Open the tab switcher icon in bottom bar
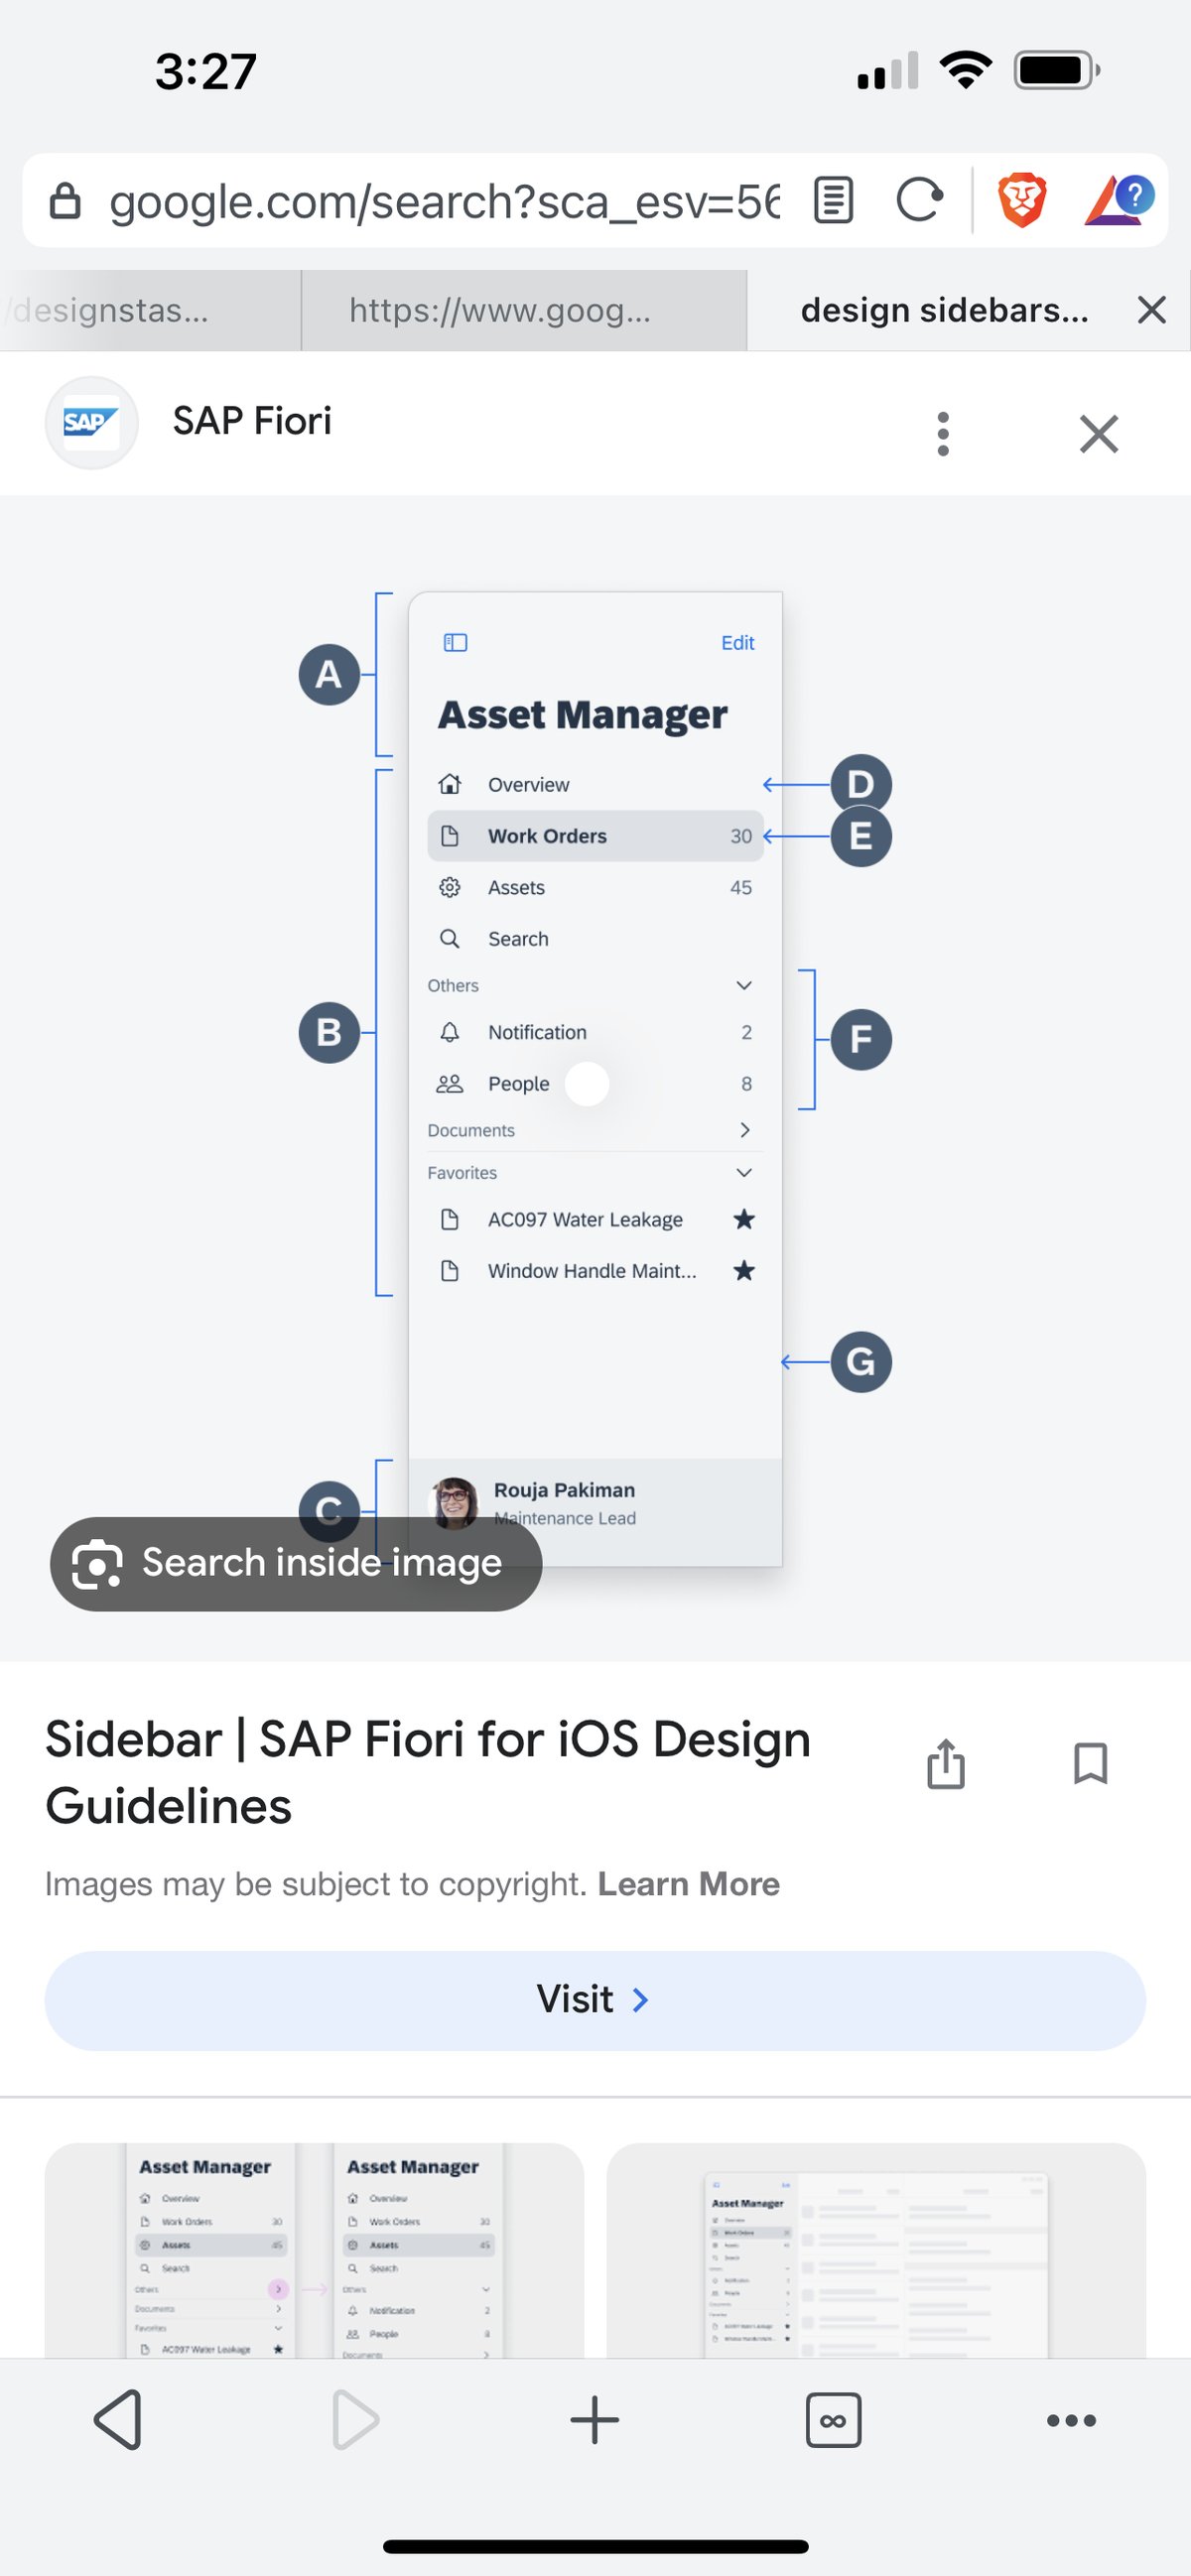 pyautogui.click(x=833, y=2420)
